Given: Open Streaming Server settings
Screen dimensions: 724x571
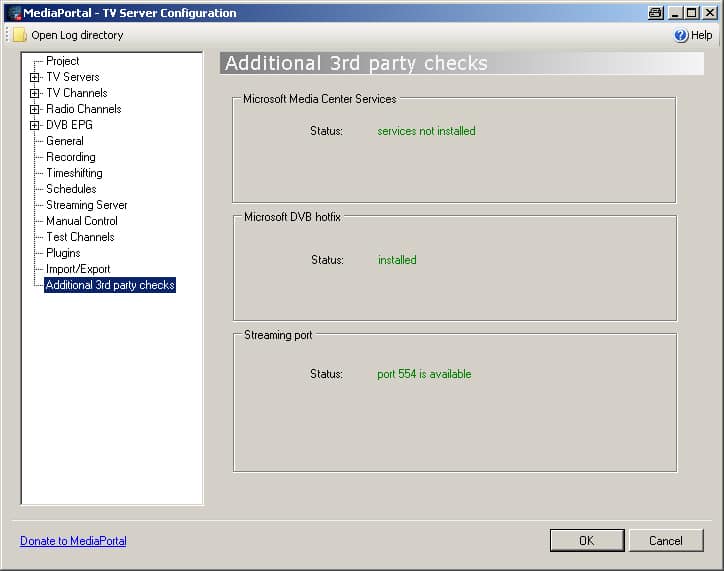Looking at the screenshot, I should 87,205.
